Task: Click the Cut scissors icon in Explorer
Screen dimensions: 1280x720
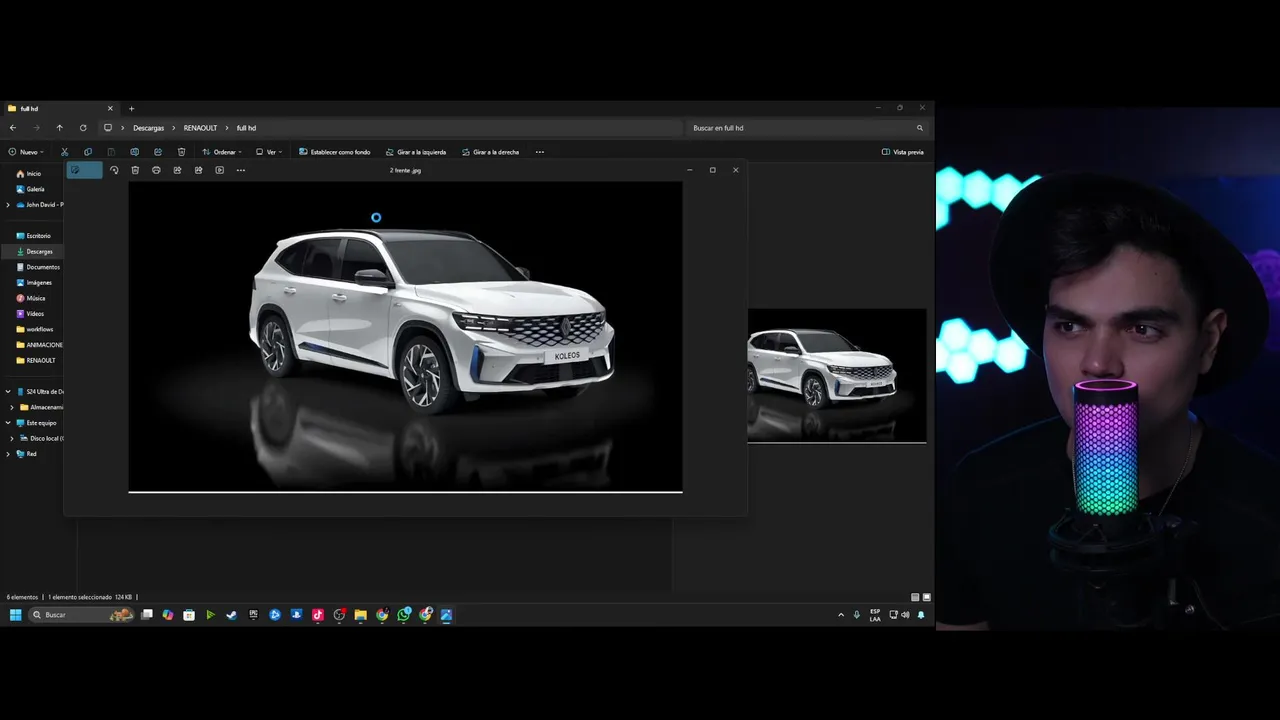Action: click(64, 152)
